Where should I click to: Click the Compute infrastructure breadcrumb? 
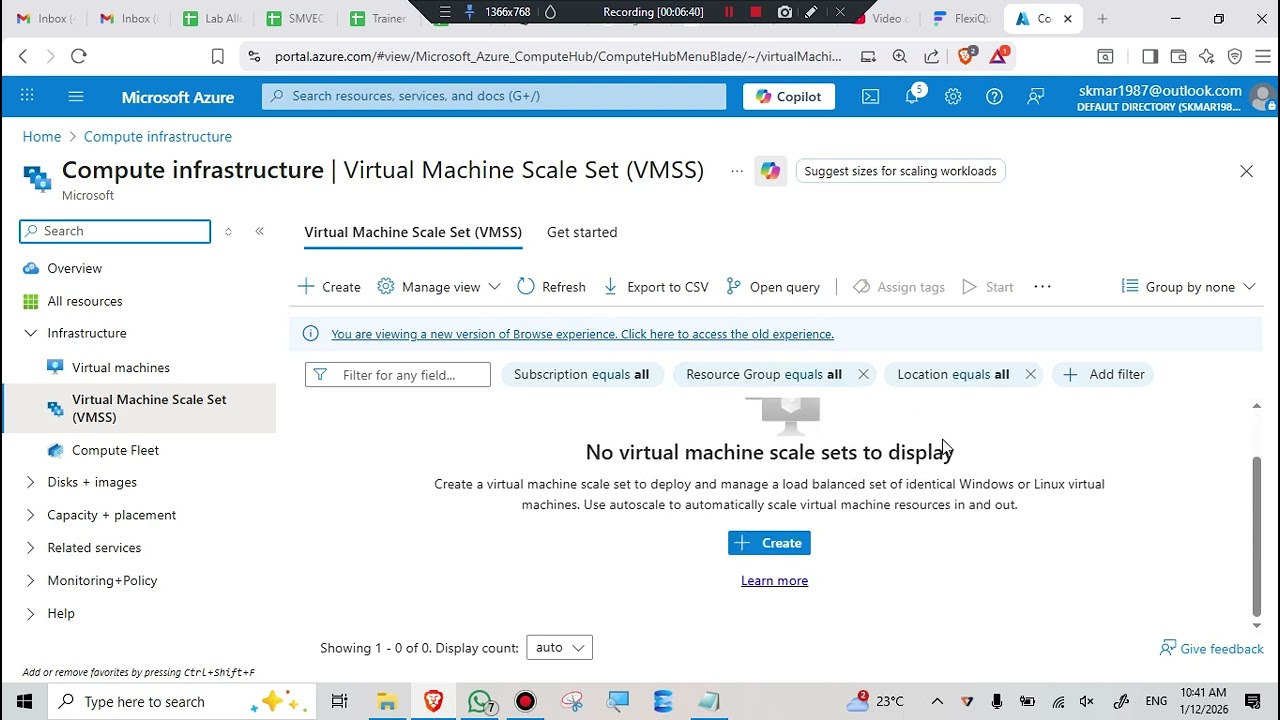click(x=158, y=136)
